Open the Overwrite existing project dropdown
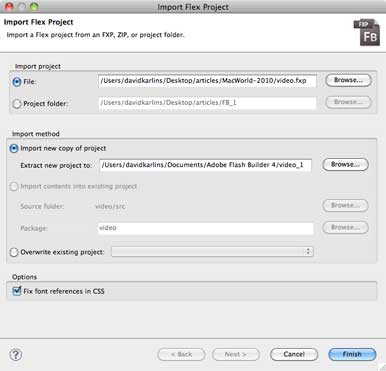The height and width of the screenshot is (371, 386). pos(212,252)
